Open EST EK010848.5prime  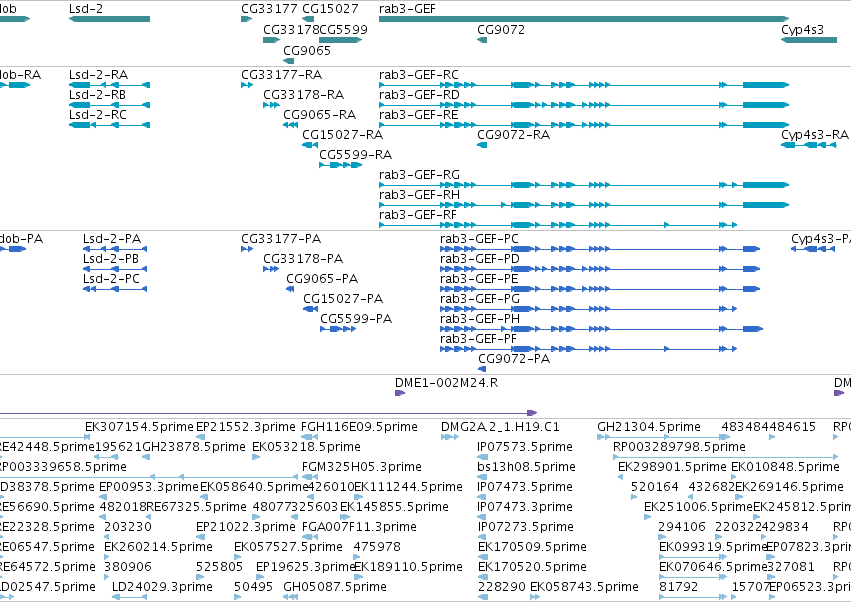coord(785,467)
